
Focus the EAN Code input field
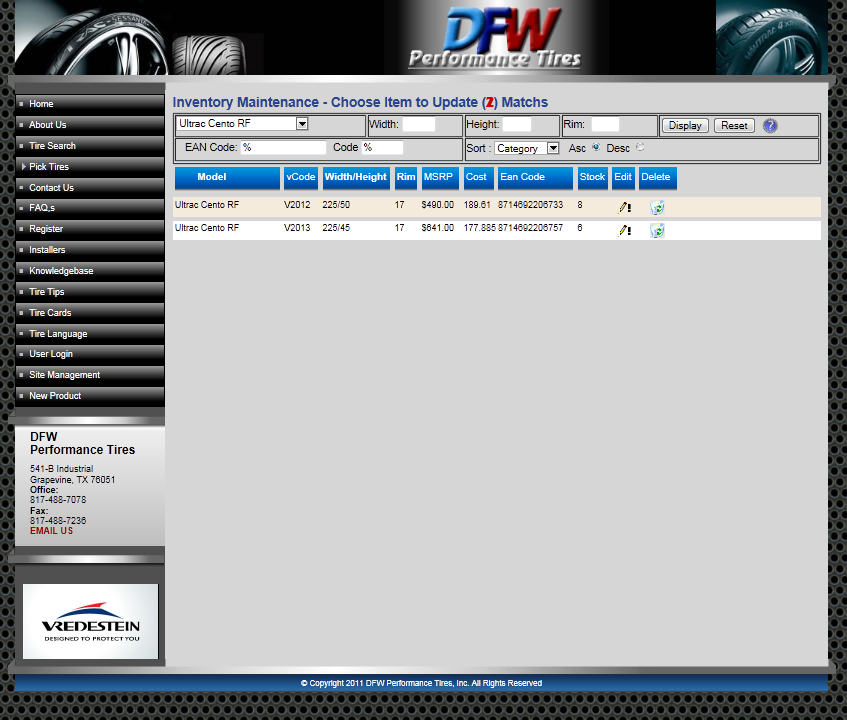pyautogui.click(x=284, y=147)
